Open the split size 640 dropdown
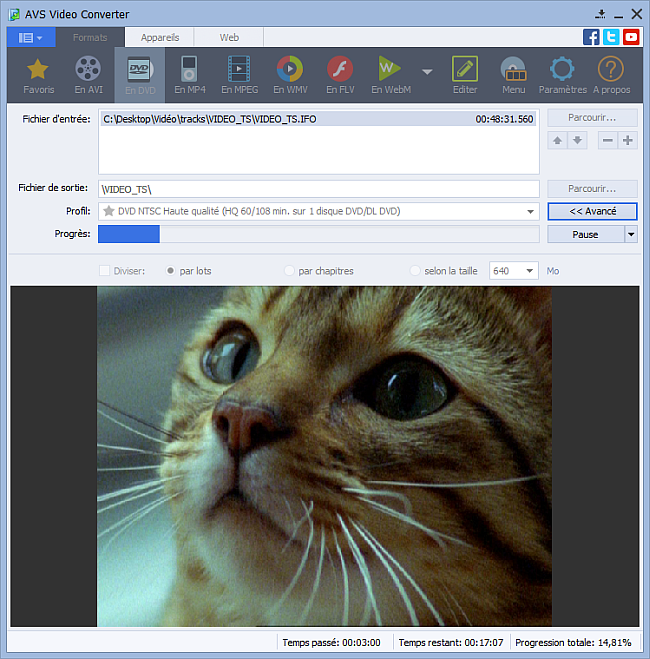Viewport: 650px width, 659px height. pos(529,271)
